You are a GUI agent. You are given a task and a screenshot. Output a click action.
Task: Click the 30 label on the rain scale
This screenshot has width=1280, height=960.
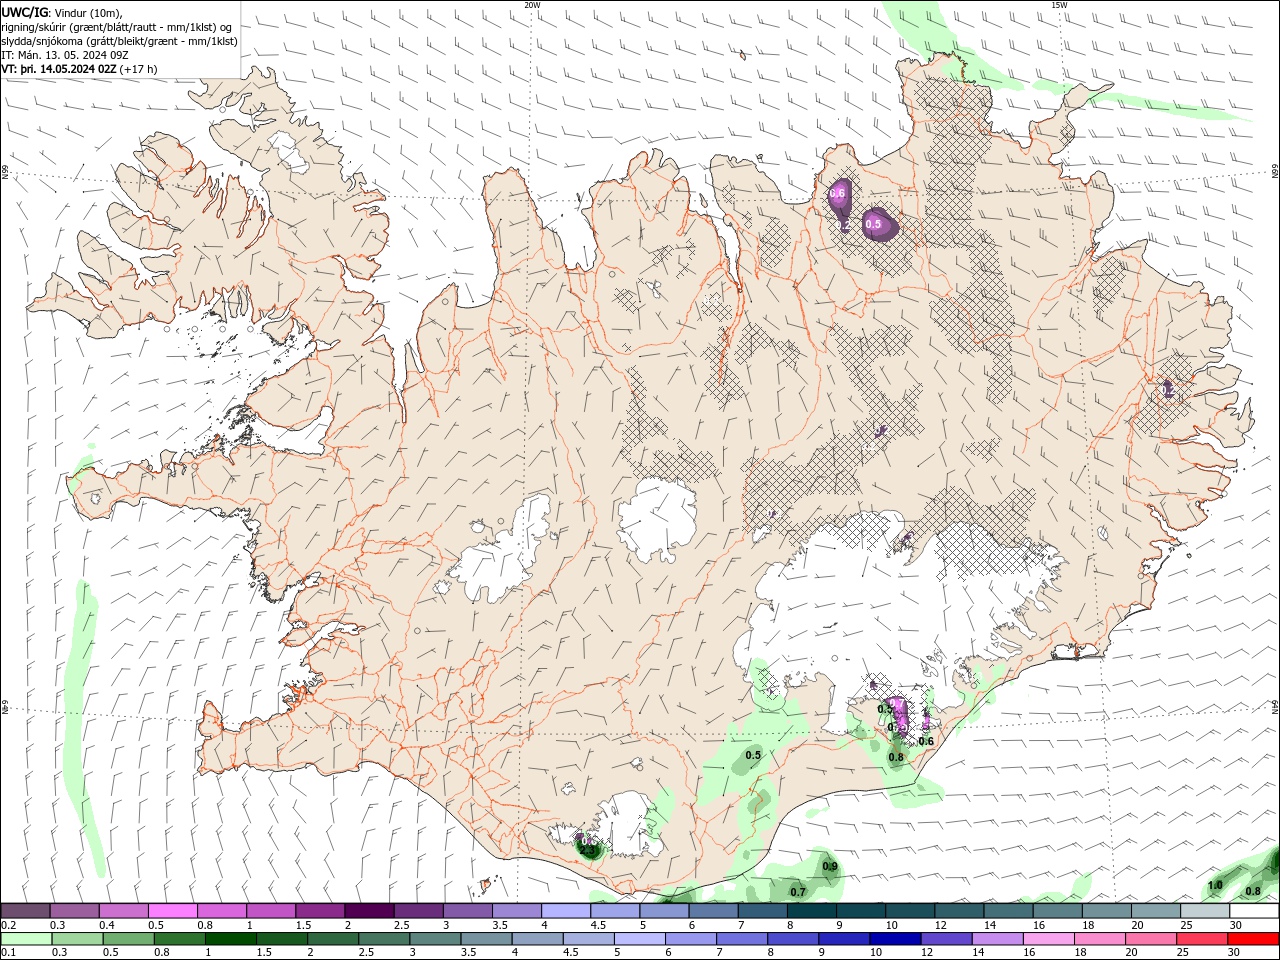pyautogui.click(x=1236, y=952)
